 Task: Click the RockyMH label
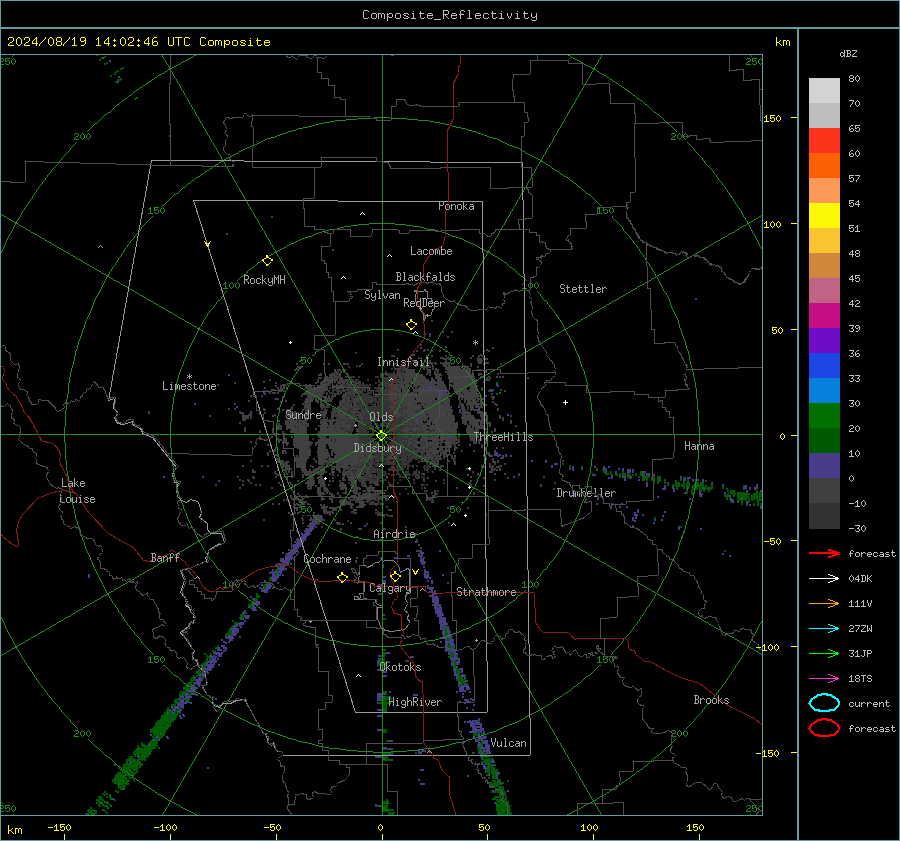[x=264, y=280]
